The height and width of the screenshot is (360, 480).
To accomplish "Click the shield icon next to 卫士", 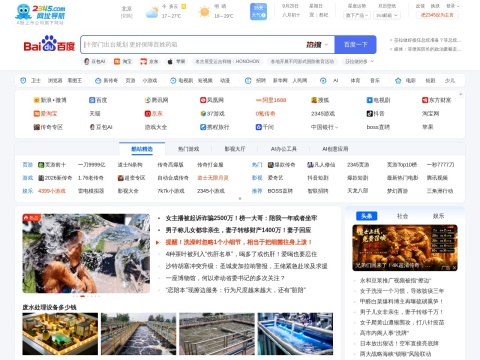I will coord(23,81).
